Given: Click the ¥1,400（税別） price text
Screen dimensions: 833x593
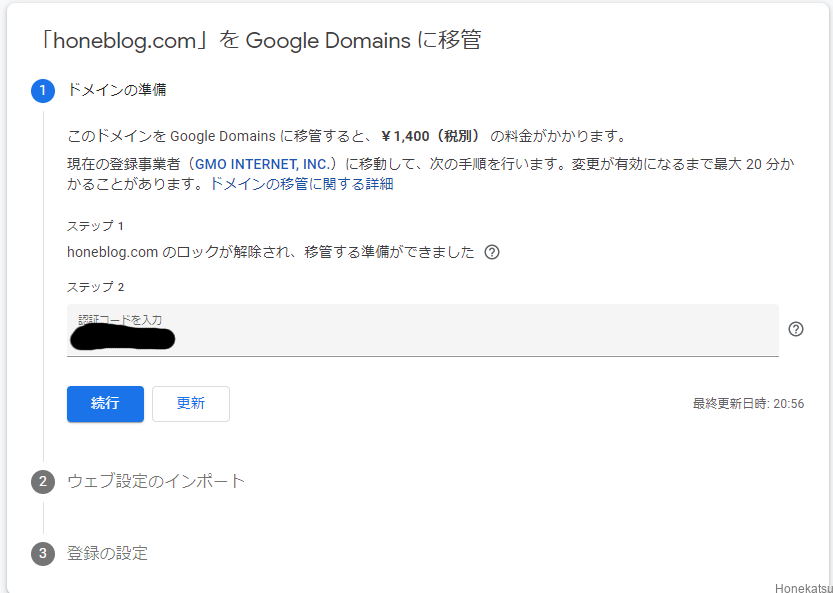Looking at the screenshot, I should 431,136.
